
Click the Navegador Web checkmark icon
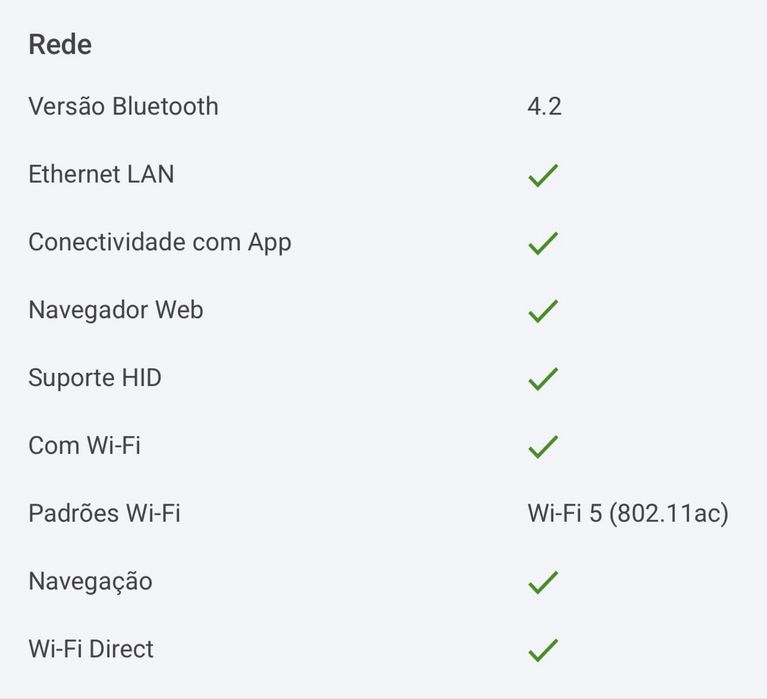click(x=543, y=311)
